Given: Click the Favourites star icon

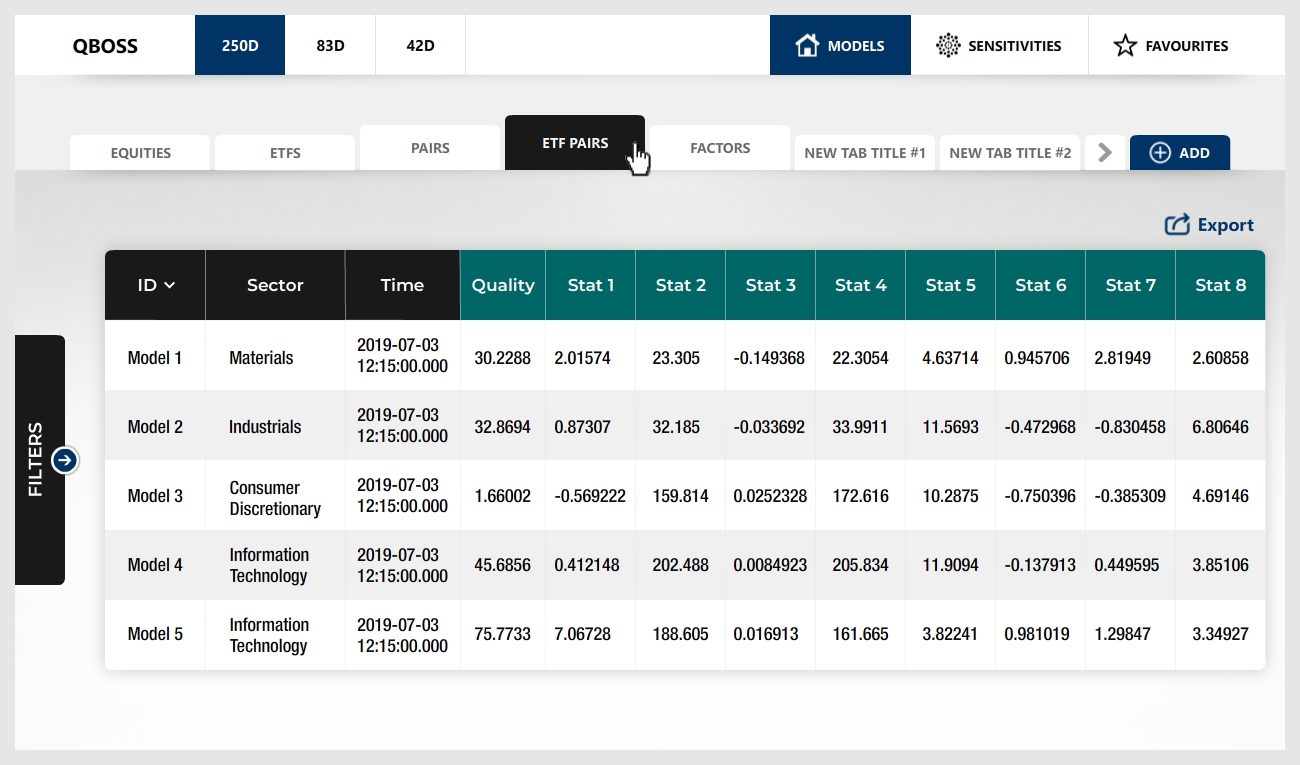Looking at the screenshot, I should pyautogui.click(x=1125, y=45).
